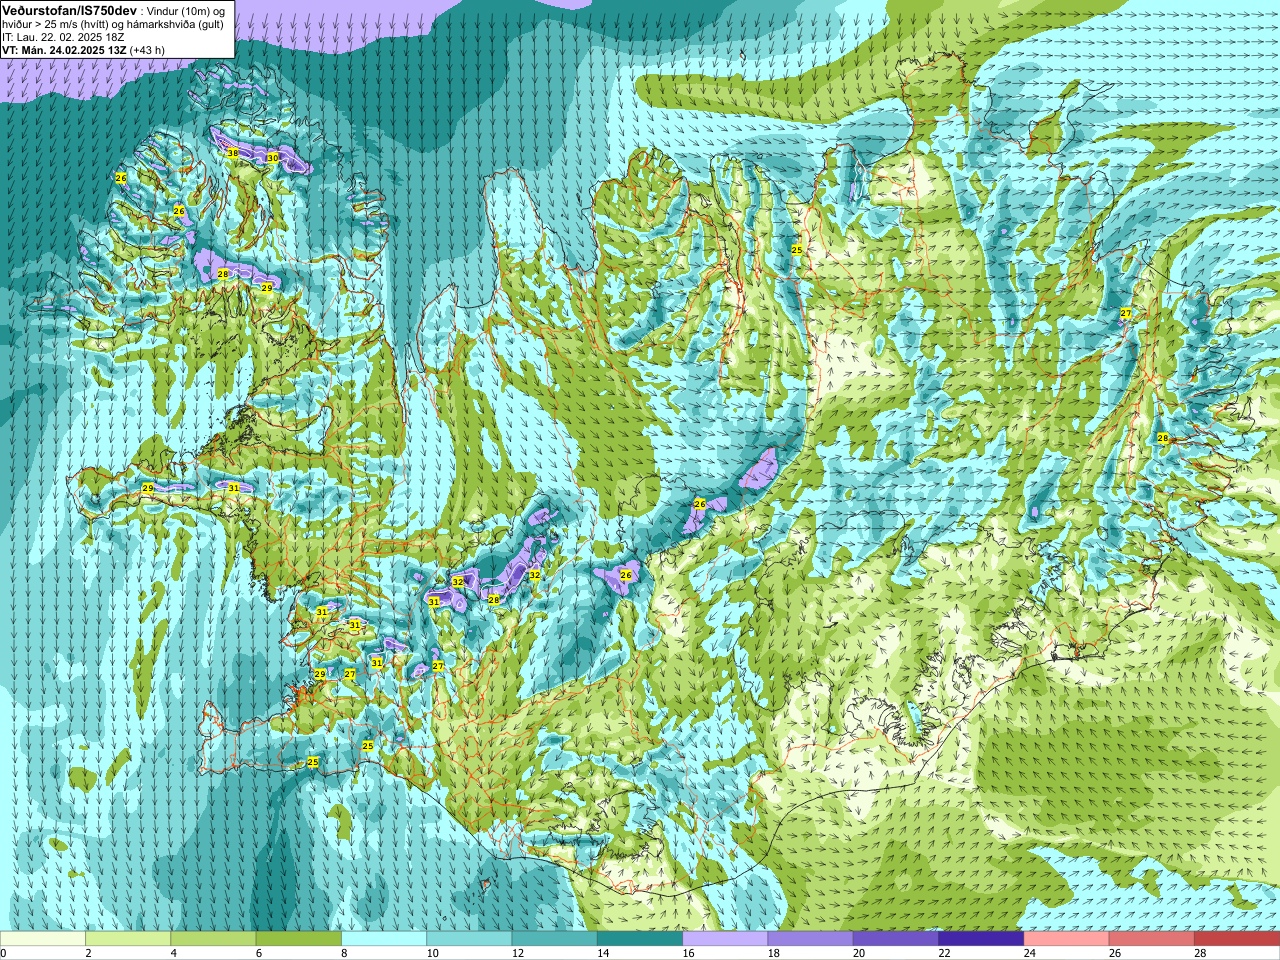
Task: Click the VT: Mán. 24.02.2025 13Z text
Action: pyautogui.click(x=64, y=50)
